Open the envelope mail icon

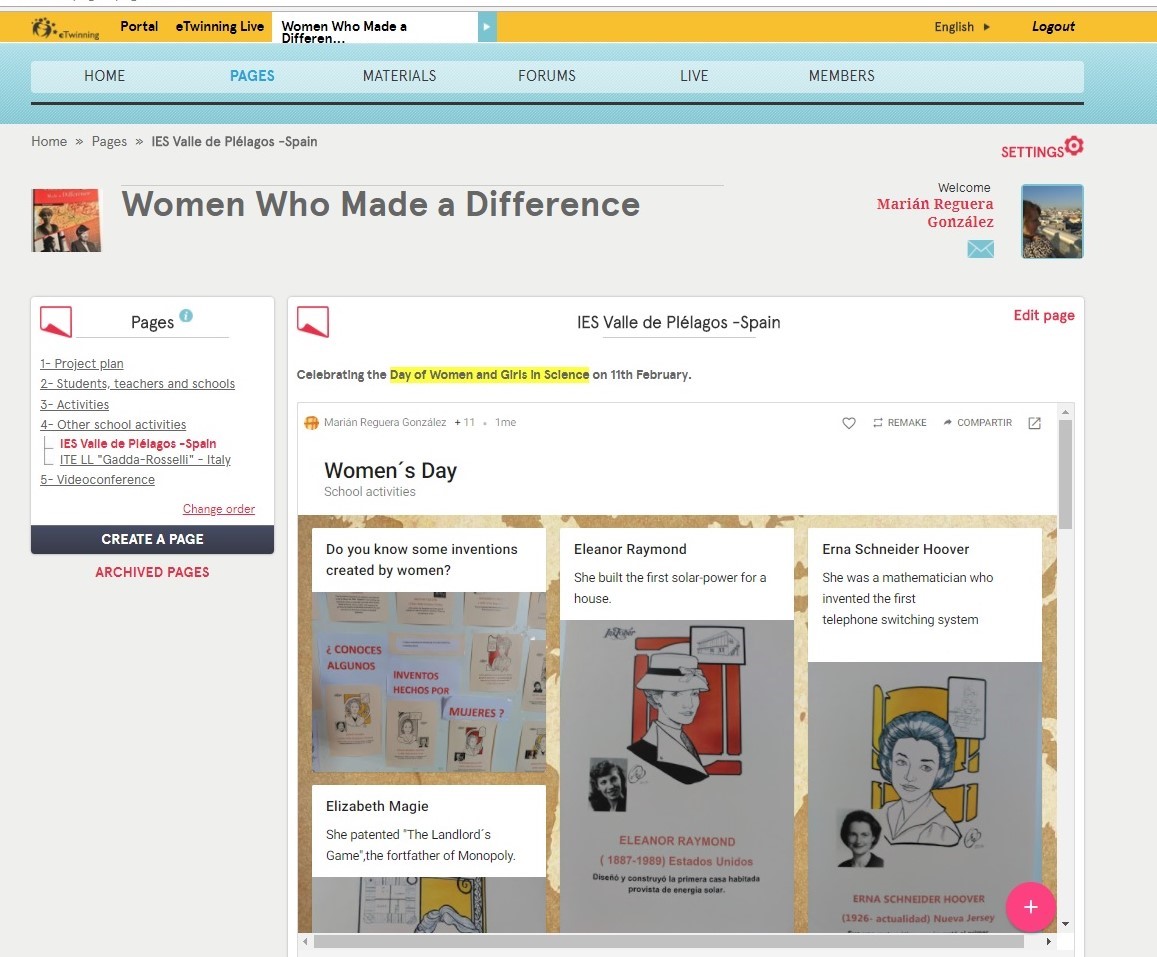point(980,249)
